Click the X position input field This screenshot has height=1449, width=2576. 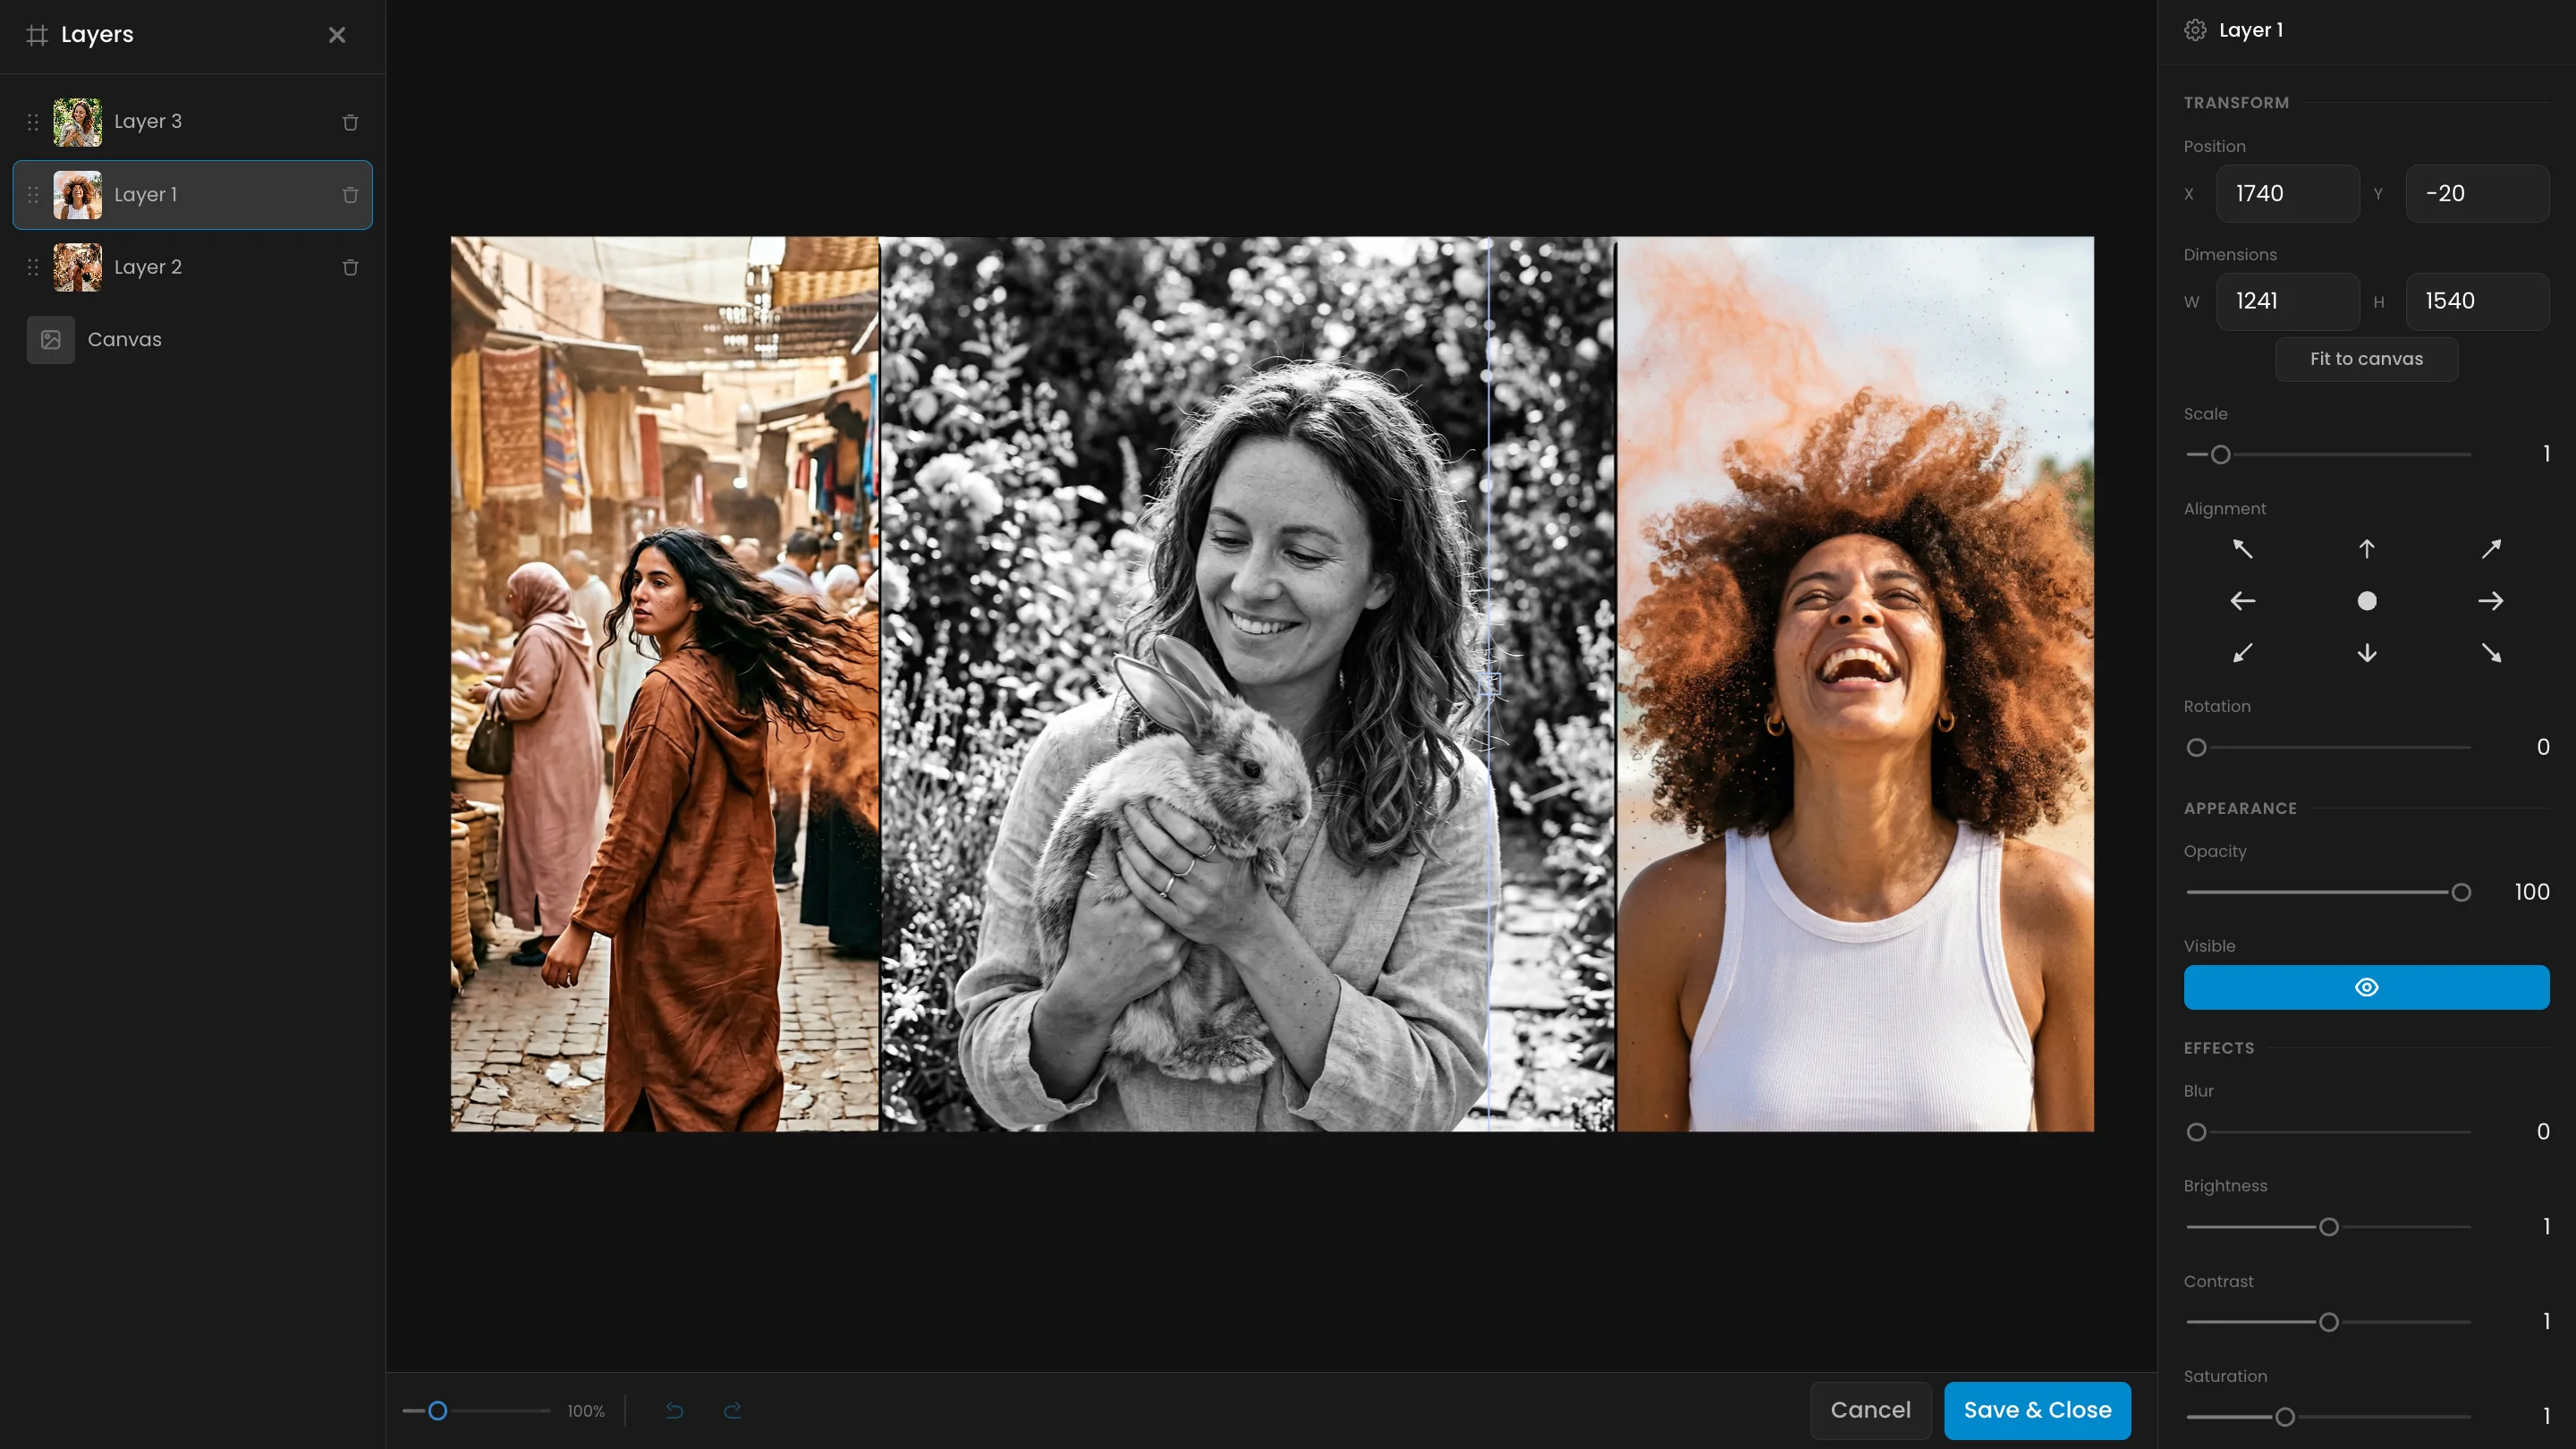(2288, 193)
